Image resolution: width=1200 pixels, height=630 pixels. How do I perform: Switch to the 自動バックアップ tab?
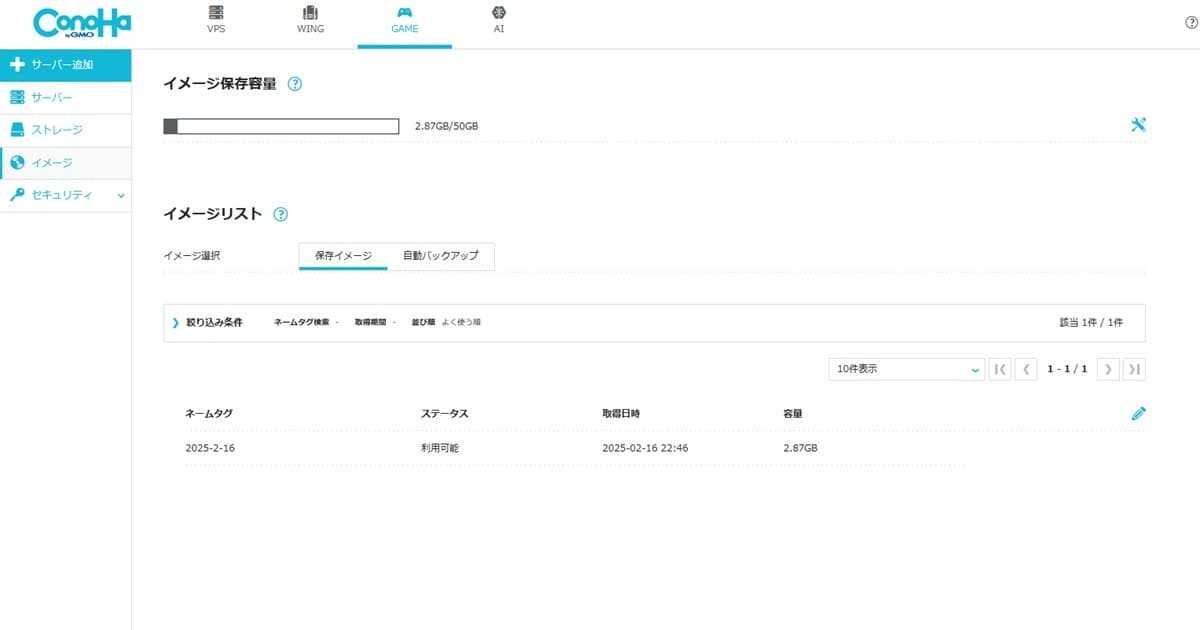[440, 256]
